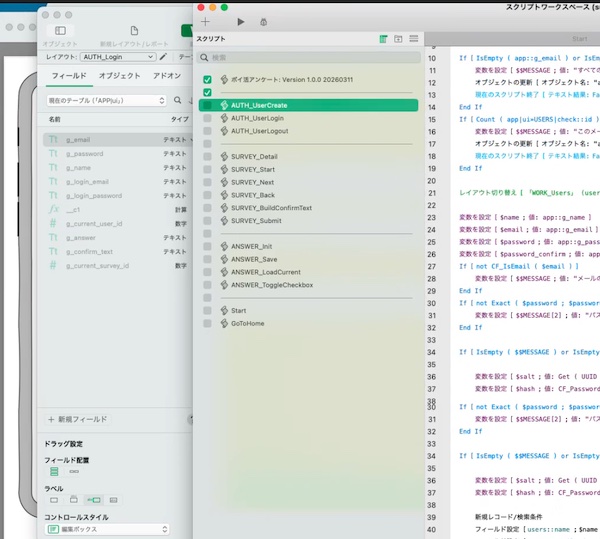Open the コントロールスタイル 編集ボックス dropdown
Screen dimensions: 600x539
pyautogui.click(x=105, y=529)
